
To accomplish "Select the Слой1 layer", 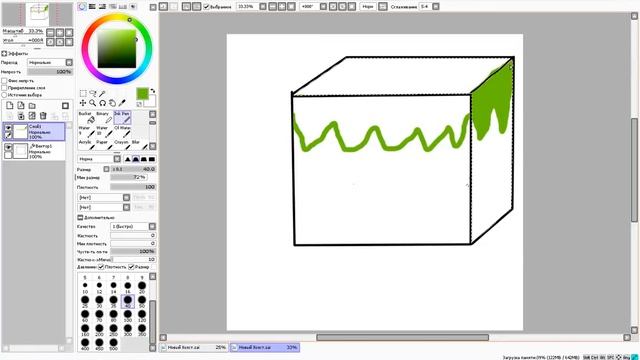I will (34, 131).
